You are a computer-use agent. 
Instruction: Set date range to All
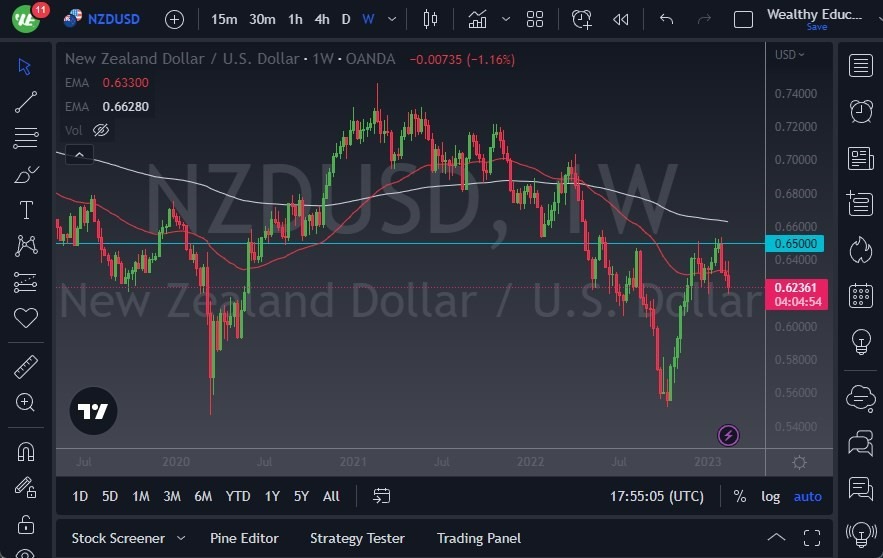(331, 496)
